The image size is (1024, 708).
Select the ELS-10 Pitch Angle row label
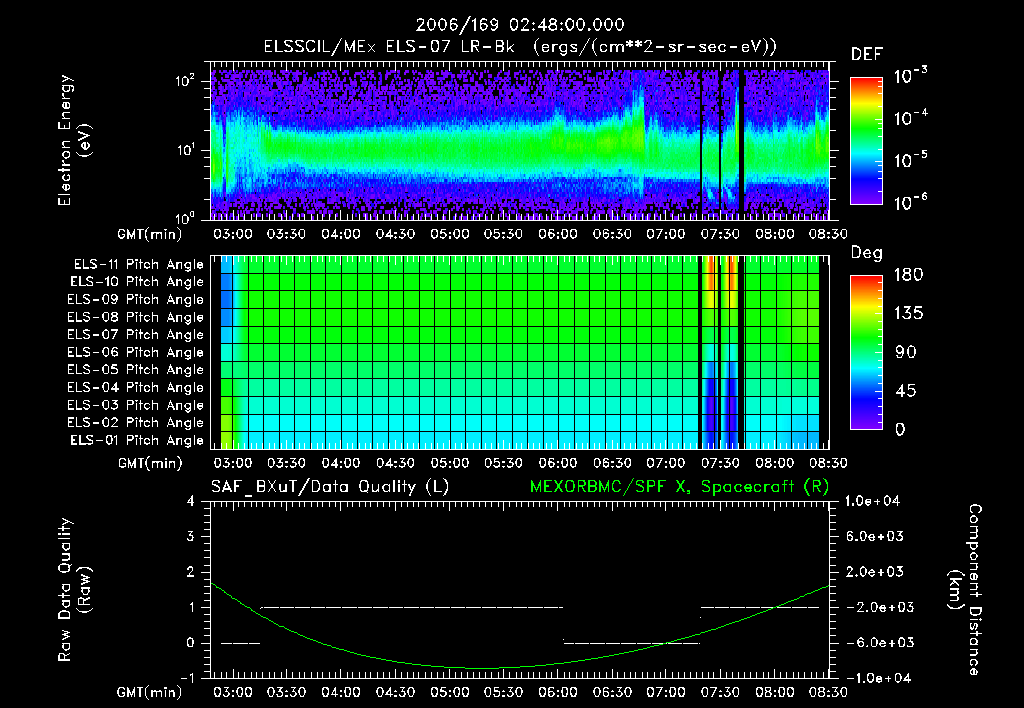point(136,282)
